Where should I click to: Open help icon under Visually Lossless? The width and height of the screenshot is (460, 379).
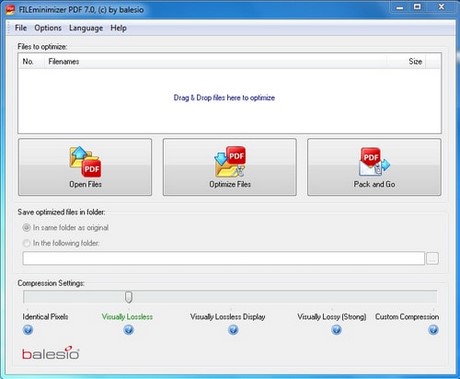click(129, 330)
